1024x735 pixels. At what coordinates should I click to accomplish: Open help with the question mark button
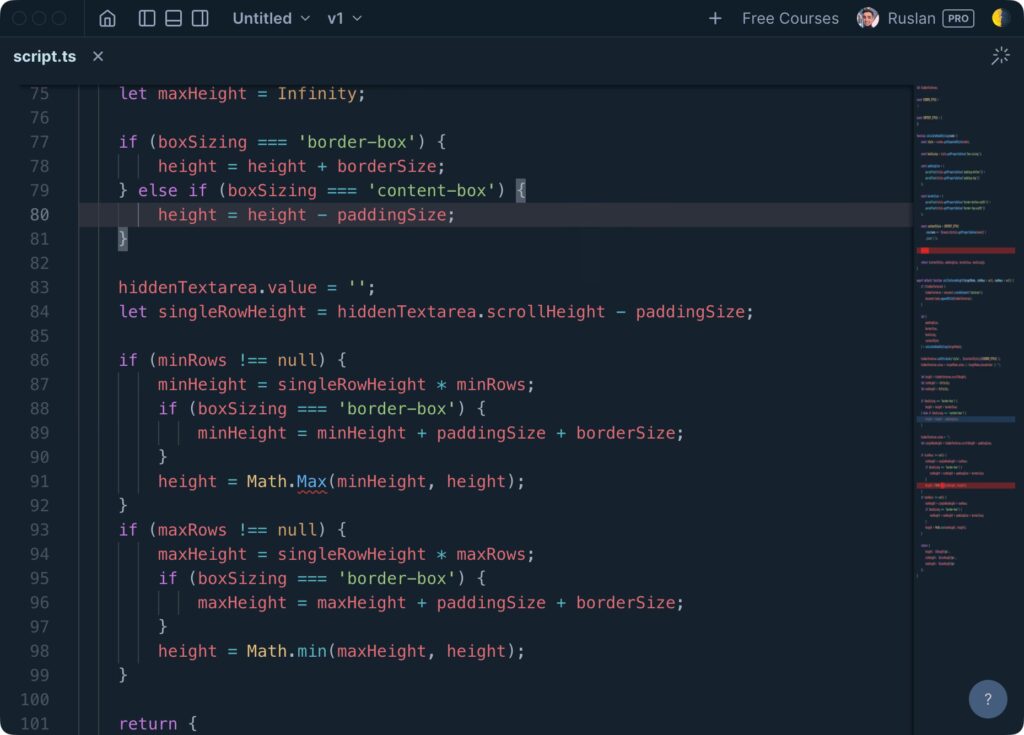coord(987,699)
